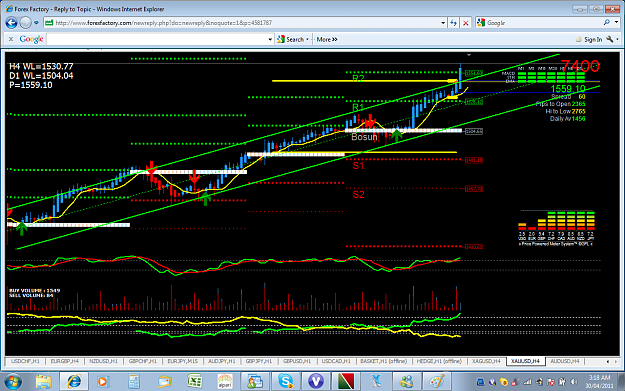This screenshot has height=391, width=625.
Task: Click the red Stop loading icon
Action: pyautogui.click(x=465, y=23)
